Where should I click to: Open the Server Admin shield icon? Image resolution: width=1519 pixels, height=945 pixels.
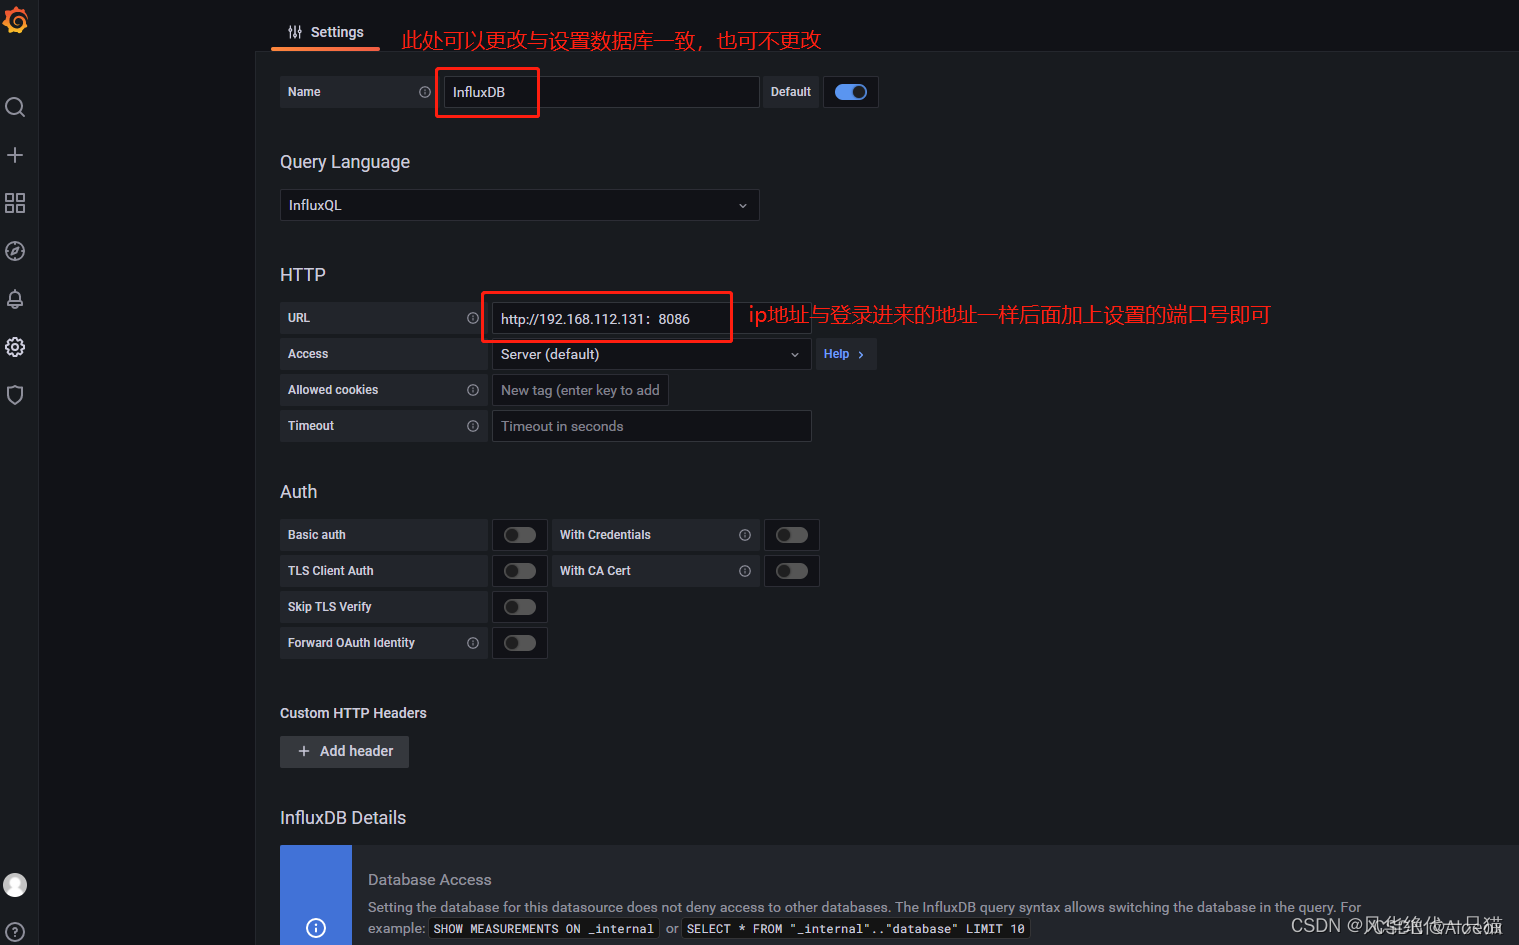15,395
